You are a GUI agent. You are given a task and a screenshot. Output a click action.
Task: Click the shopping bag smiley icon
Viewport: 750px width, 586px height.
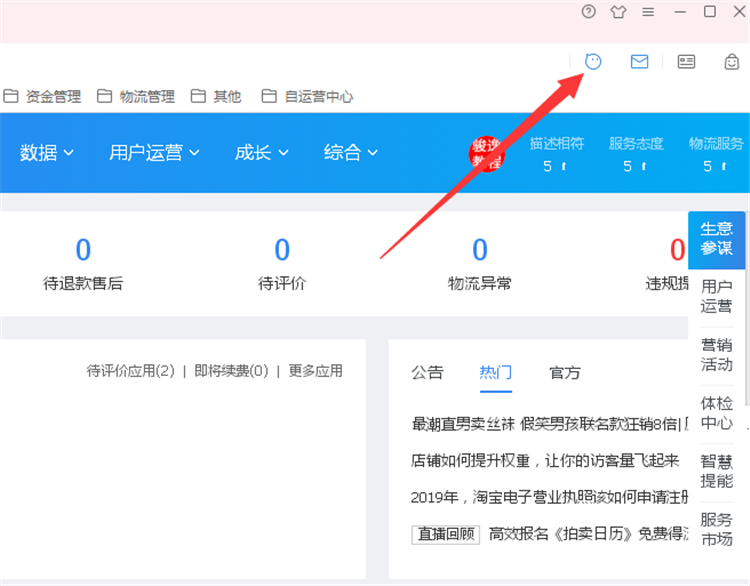click(x=732, y=61)
